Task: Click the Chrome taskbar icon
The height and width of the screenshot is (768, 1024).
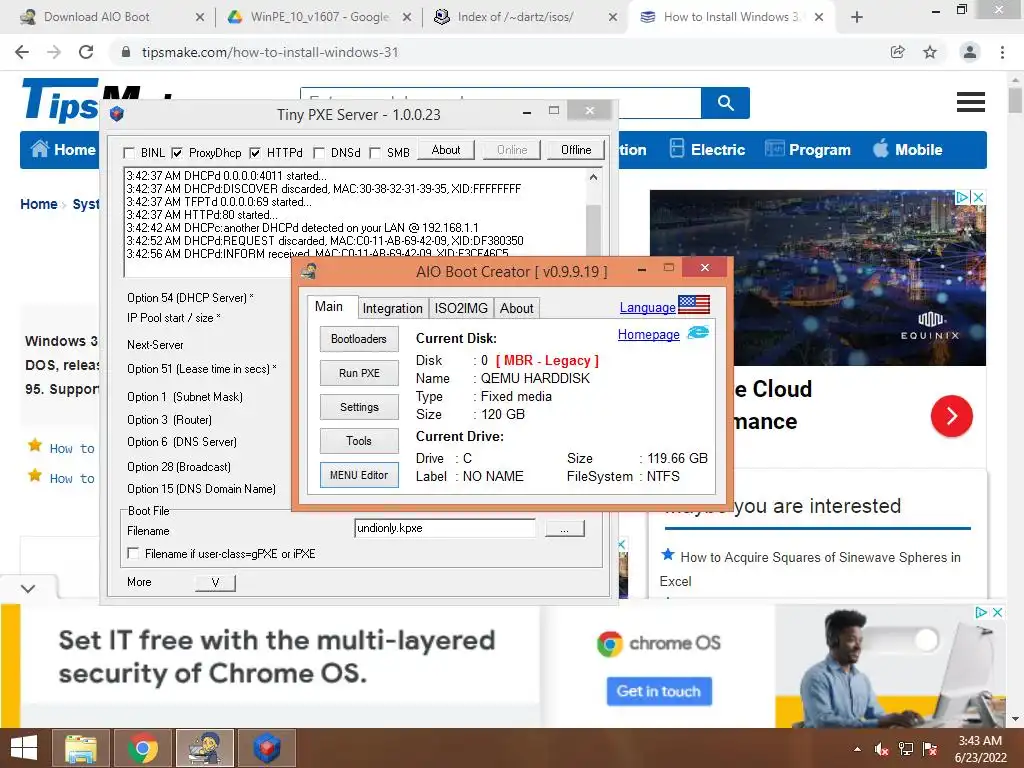Action: 143,748
